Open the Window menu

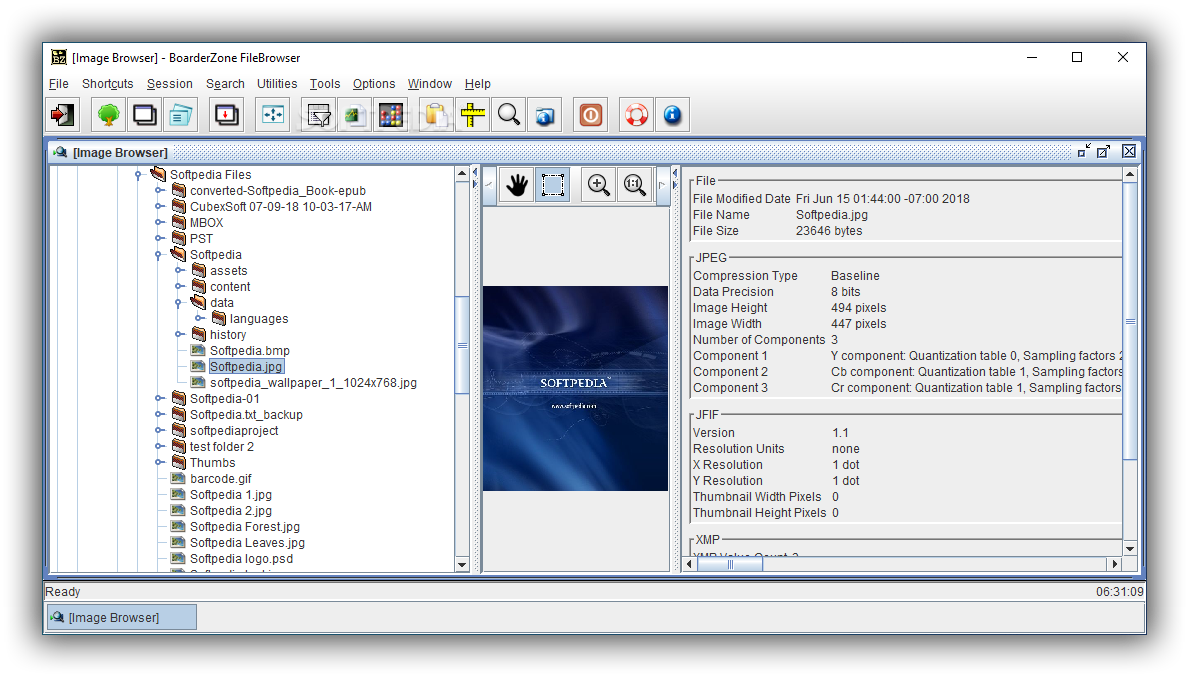coord(429,83)
